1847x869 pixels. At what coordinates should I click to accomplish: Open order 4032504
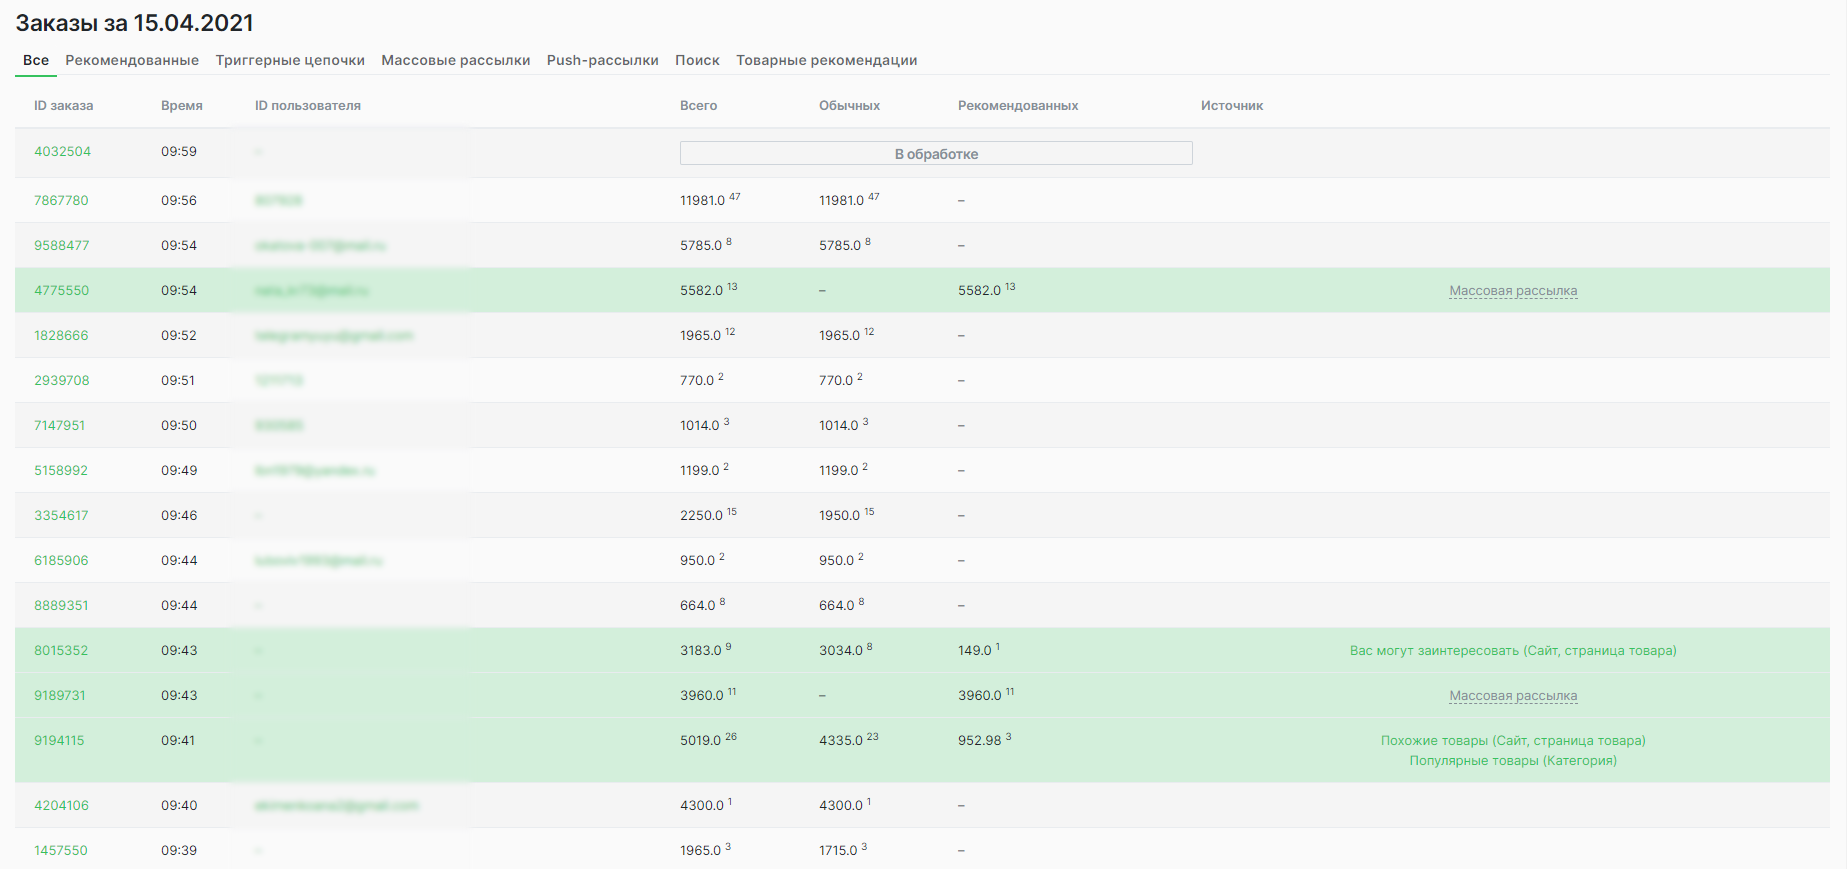click(x=62, y=151)
